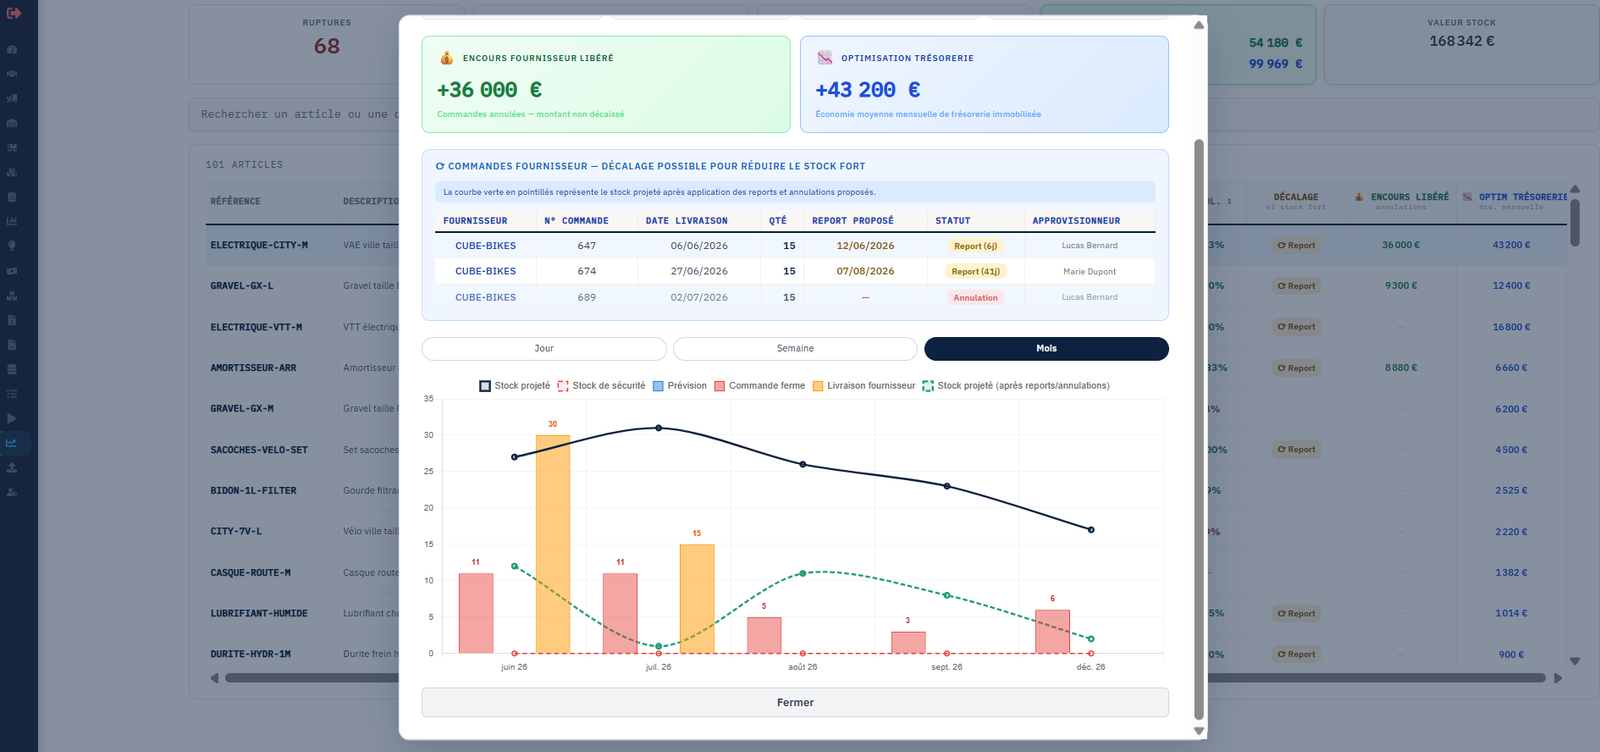The height and width of the screenshot is (752, 1600).
Task: Toggle Livraison fournisseur legend item
Action: coord(864,386)
